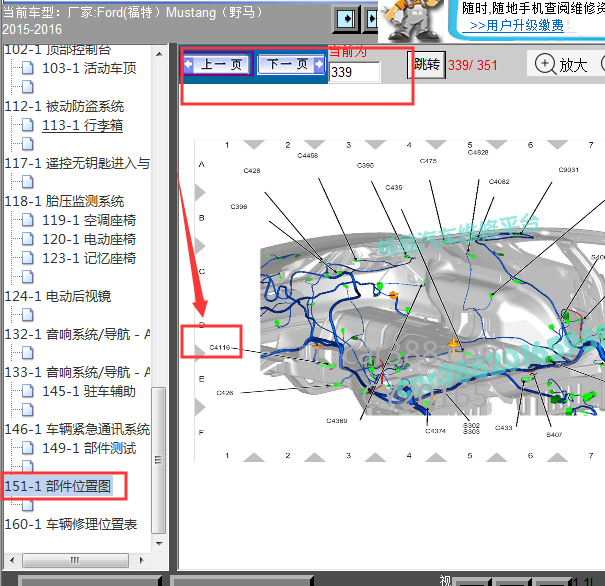This screenshot has width=605, height=586.
Task: Open 113-1 行李箱 document
Action: (x=82, y=125)
